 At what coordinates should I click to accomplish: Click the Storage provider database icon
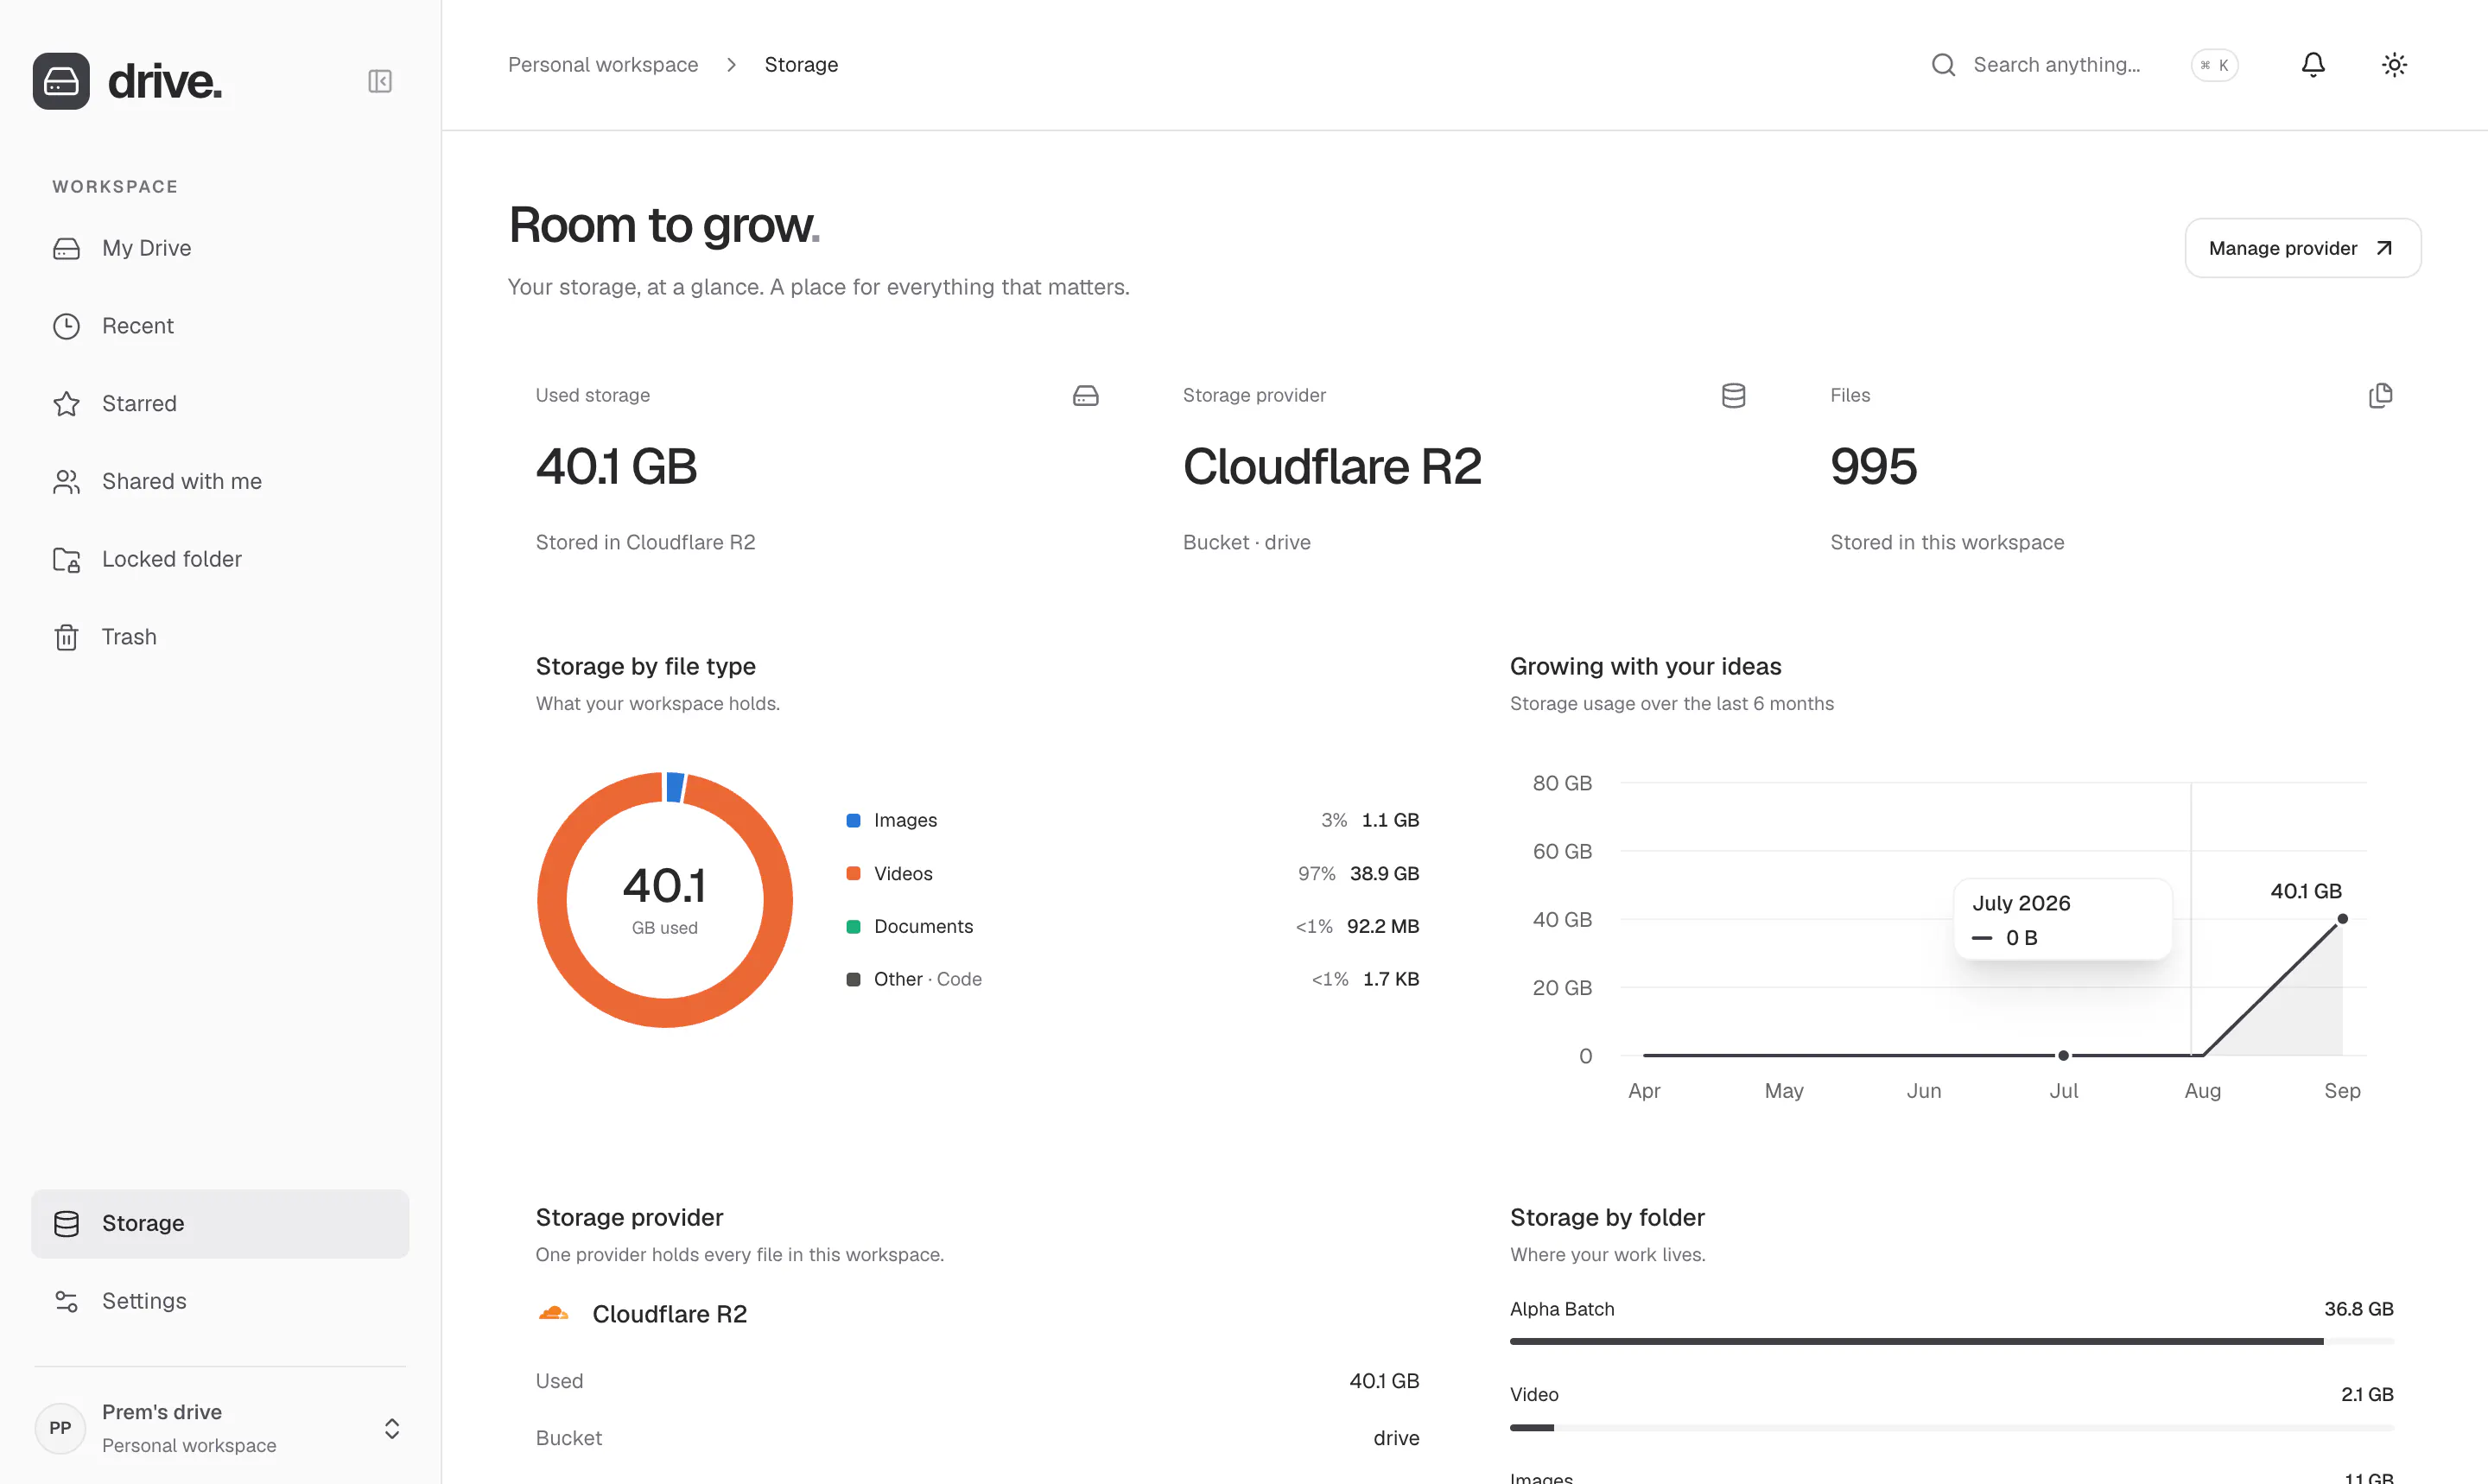(x=1734, y=396)
